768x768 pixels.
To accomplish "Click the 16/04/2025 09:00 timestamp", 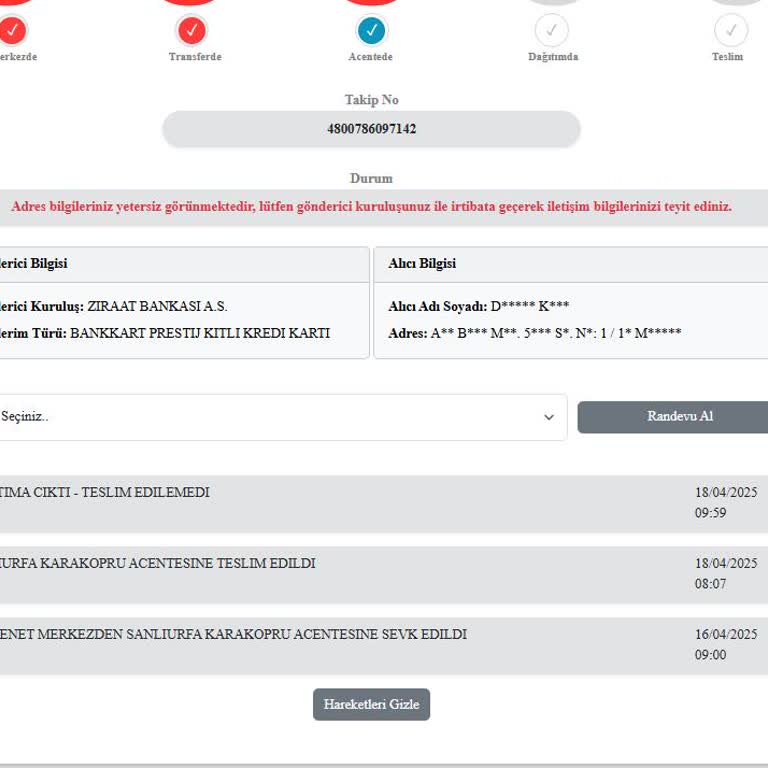I will point(726,645).
